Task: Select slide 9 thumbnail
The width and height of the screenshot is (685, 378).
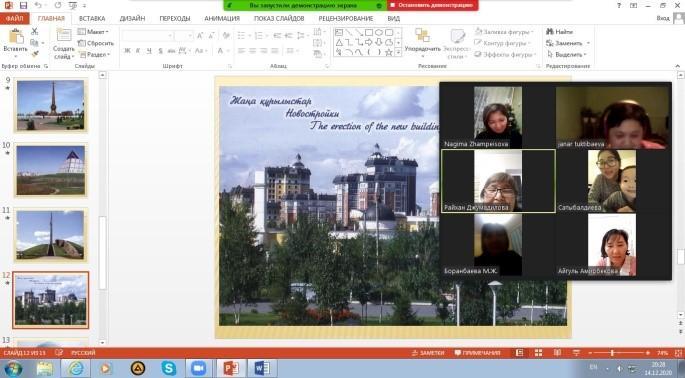Action: tap(50, 105)
